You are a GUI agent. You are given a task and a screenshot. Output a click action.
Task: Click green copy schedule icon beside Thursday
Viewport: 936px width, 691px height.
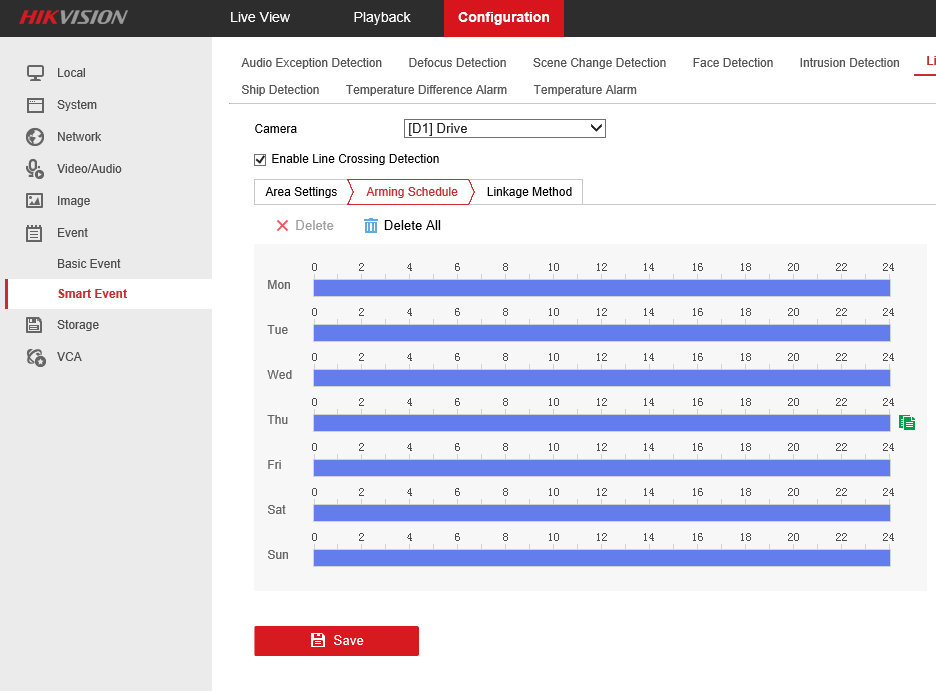(907, 423)
